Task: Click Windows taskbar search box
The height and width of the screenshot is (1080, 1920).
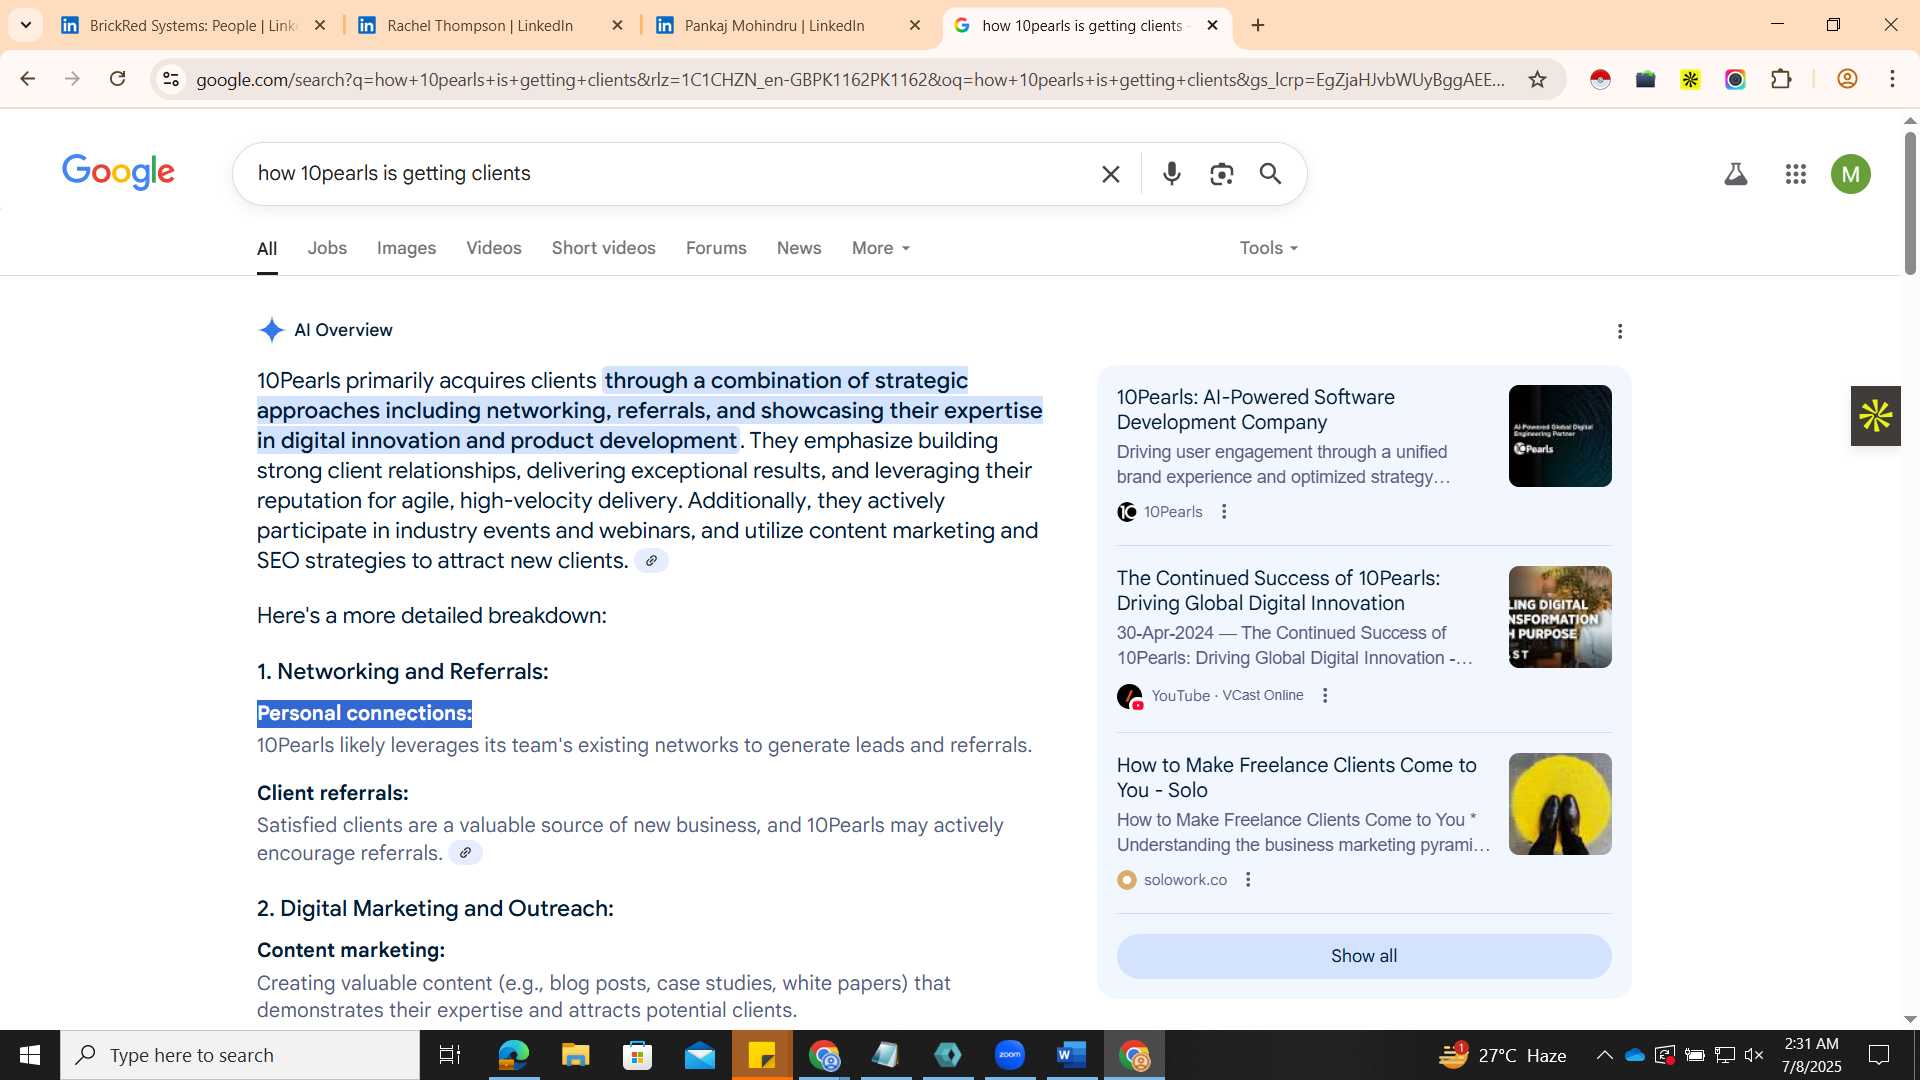Action: [240, 1055]
